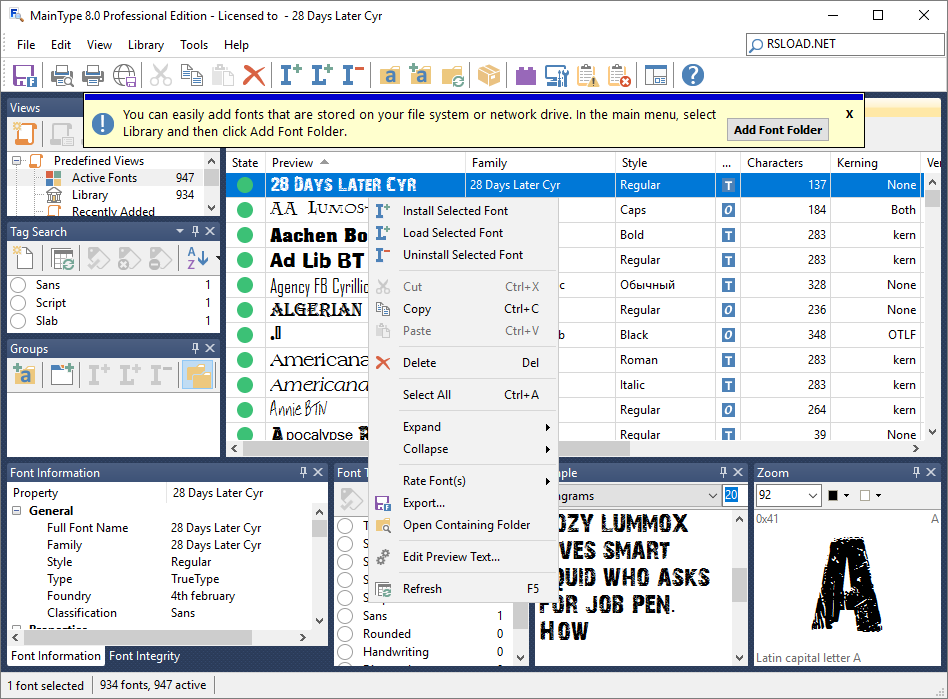Viewport: 948px width, 699px height.
Task: Click the Add Font Folder button
Action: click(778, 130)
